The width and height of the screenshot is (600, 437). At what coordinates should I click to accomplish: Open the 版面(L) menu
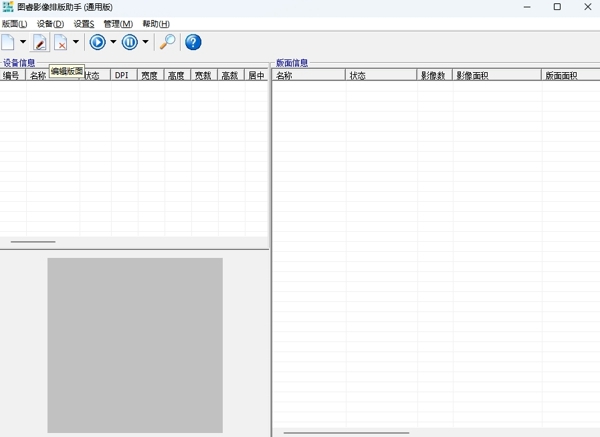15,24
